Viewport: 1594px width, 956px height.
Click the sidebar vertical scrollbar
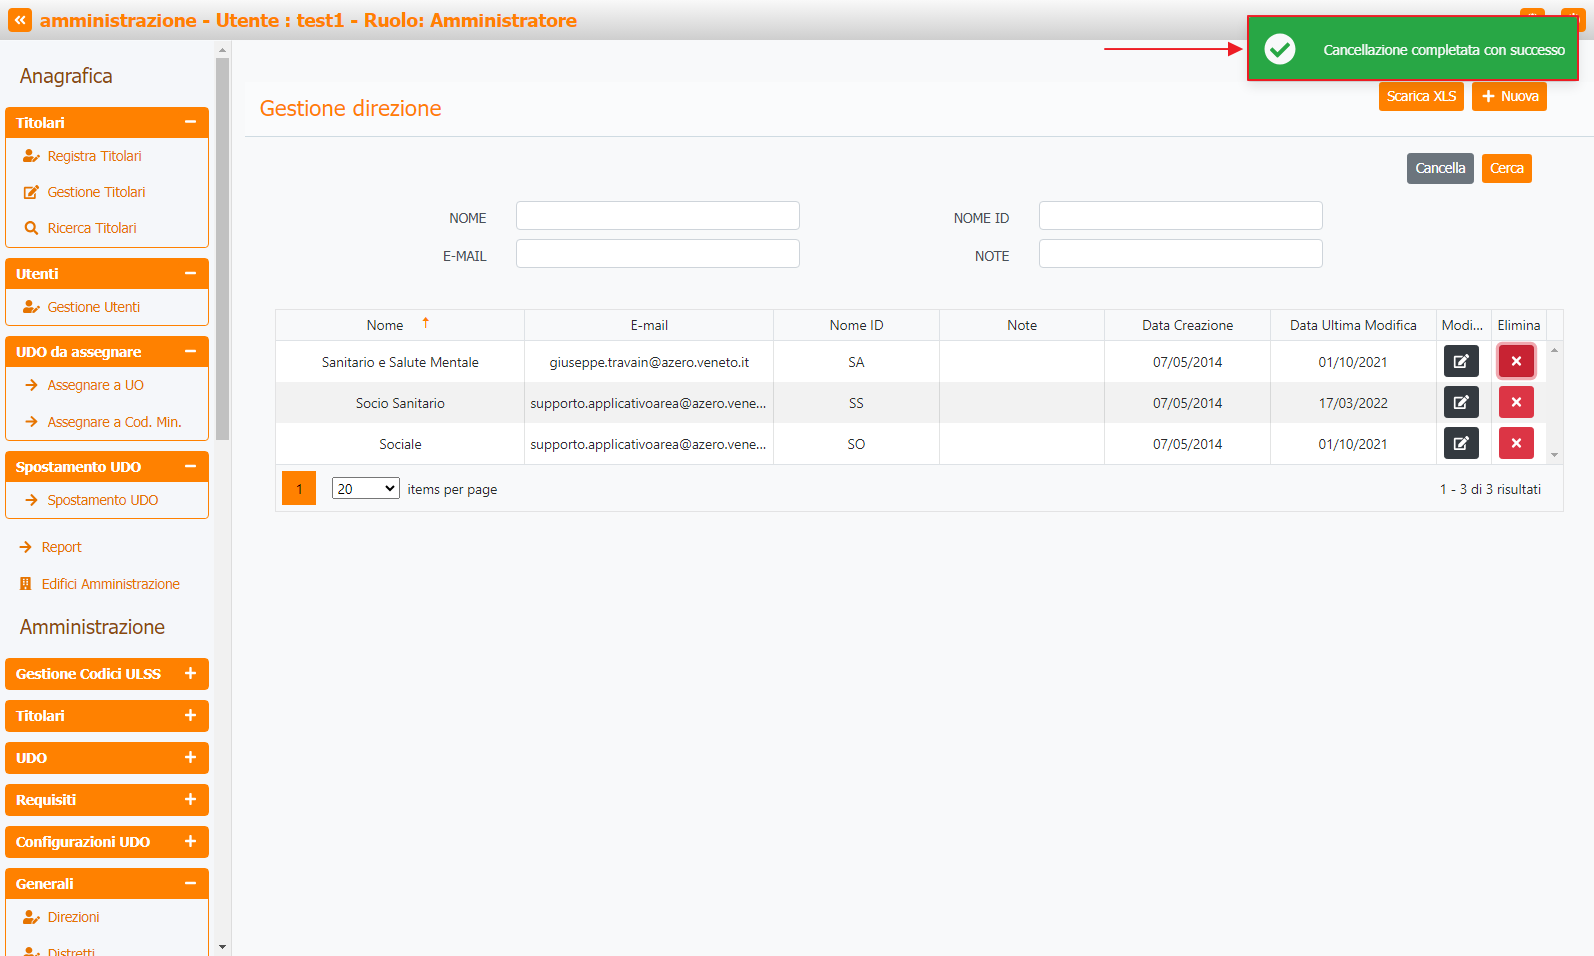click(x=222, y=250)
